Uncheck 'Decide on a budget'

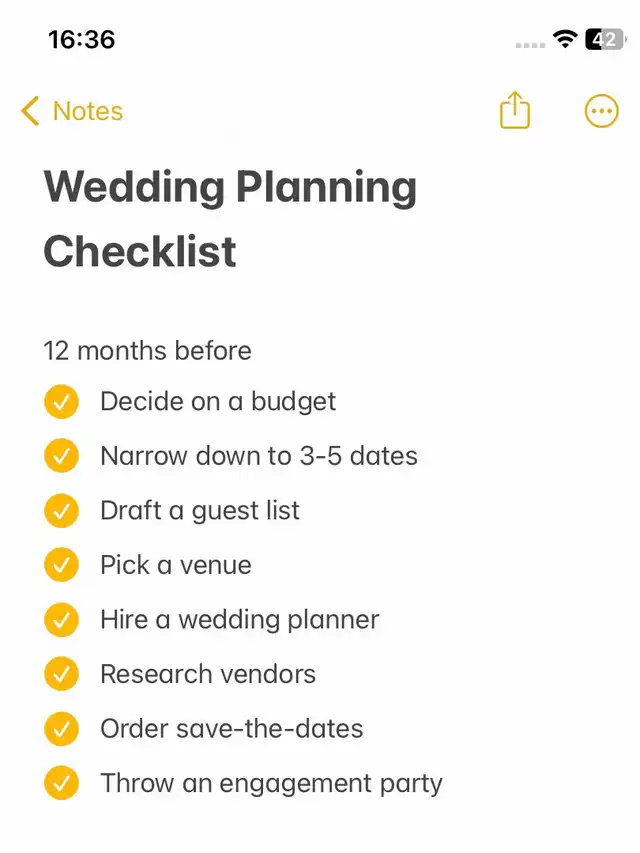click(61, 402)
